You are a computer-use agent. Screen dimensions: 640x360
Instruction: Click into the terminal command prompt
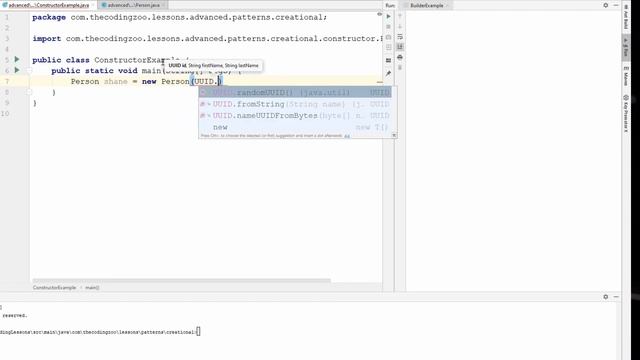pyautogui.click(x=198, y=332)
